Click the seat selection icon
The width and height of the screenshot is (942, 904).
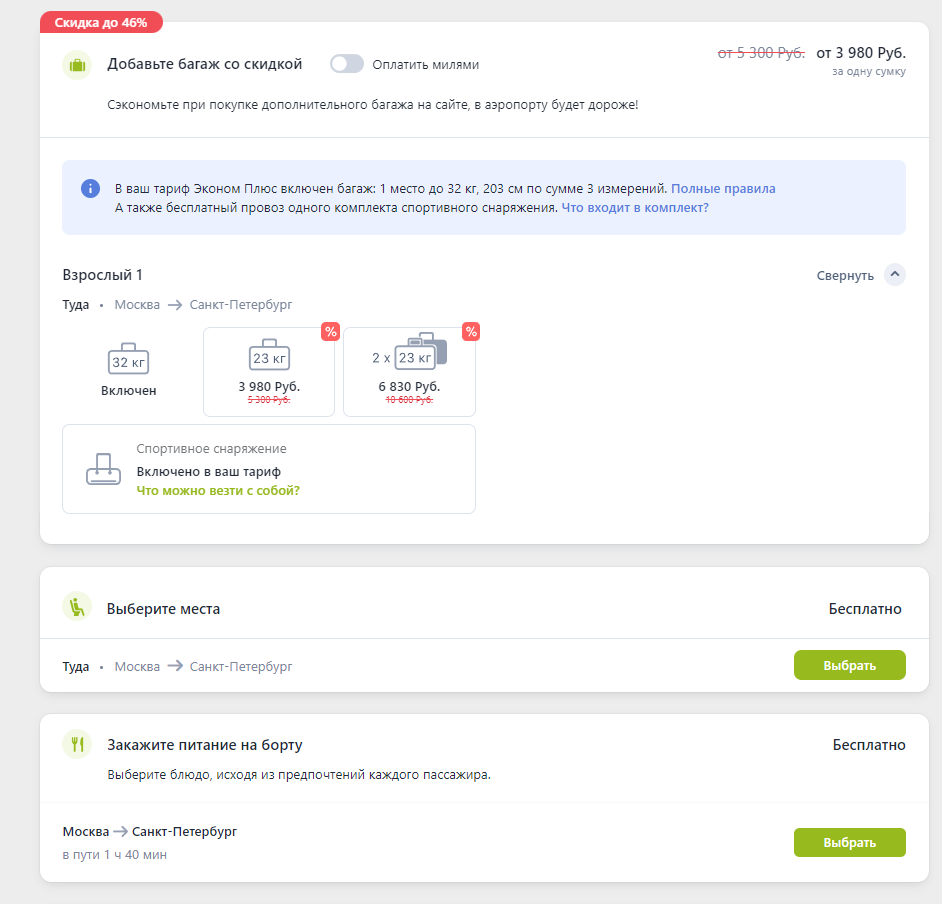click(77, 607)
